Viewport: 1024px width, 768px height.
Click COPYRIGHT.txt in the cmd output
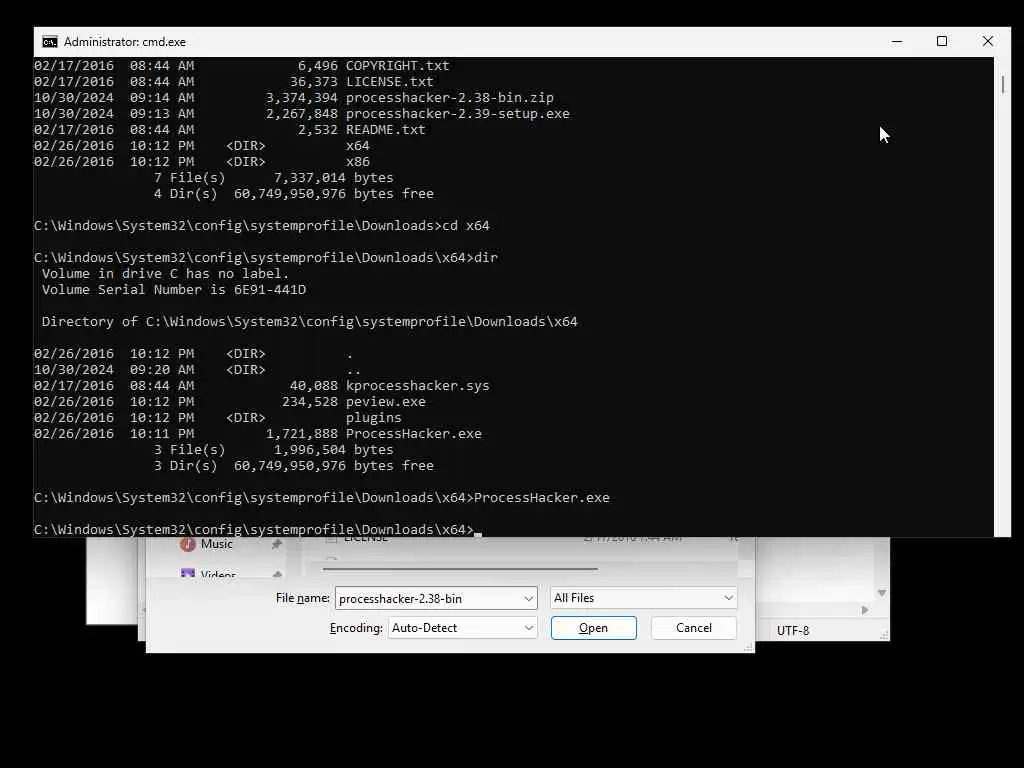397,66
